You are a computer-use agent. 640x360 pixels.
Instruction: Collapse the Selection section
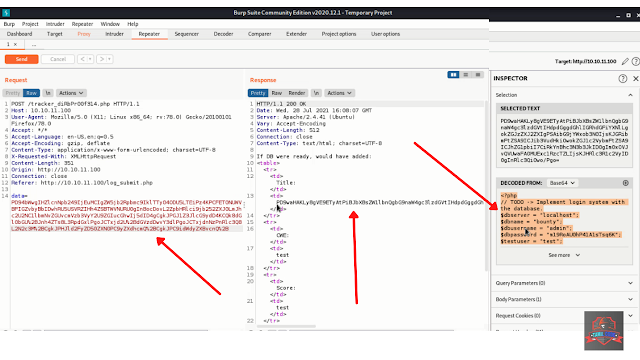coord(630,95)
